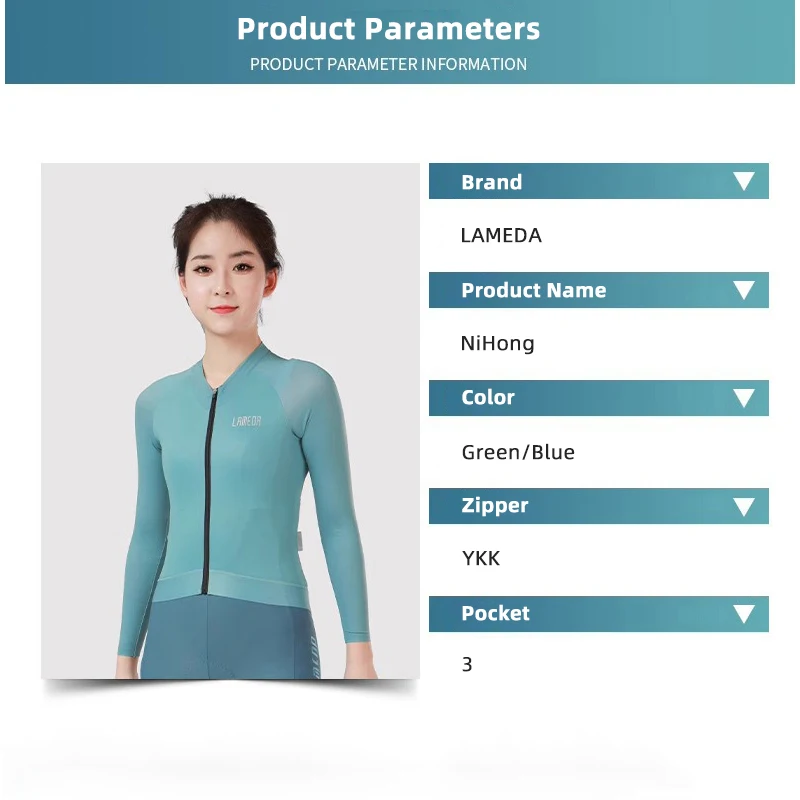This screenshot has width=800, height=800.
Task: Select the Brand header label
Action: pyautogui.click(x=491, y=182)
